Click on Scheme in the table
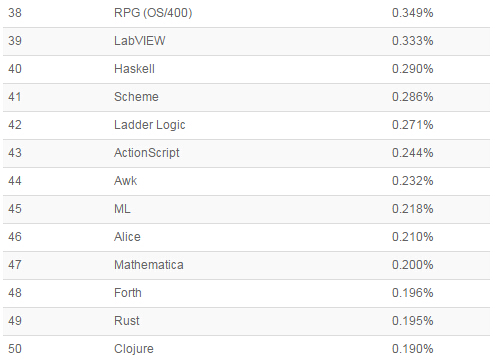This screenshot has width=496, height=362. pos(136,97)
